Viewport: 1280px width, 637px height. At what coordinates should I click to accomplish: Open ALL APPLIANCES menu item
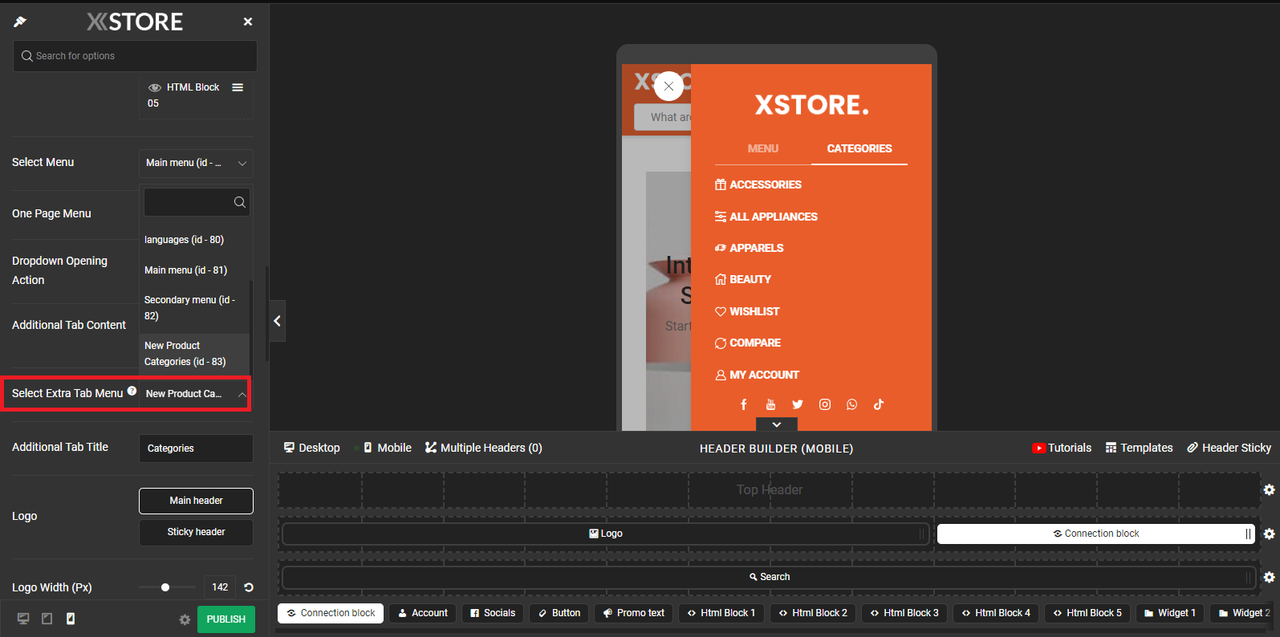pos(766,217)
